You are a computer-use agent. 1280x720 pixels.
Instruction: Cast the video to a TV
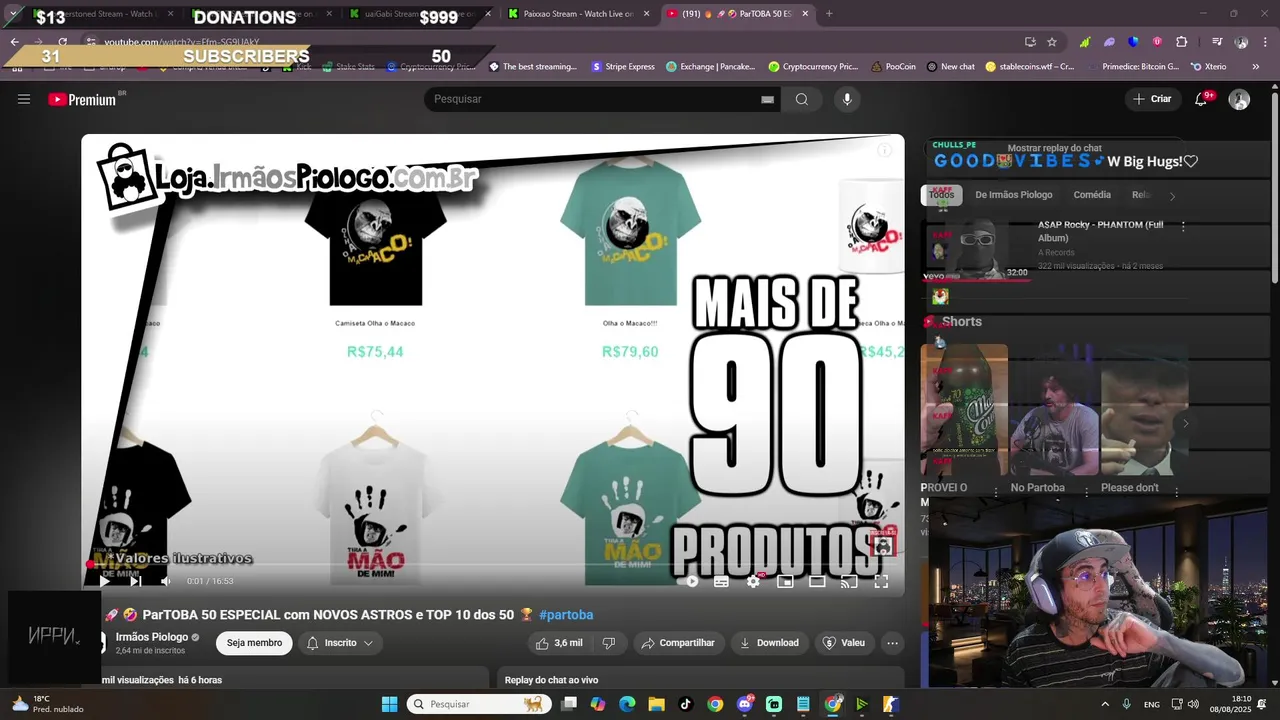tap(849, 581)
